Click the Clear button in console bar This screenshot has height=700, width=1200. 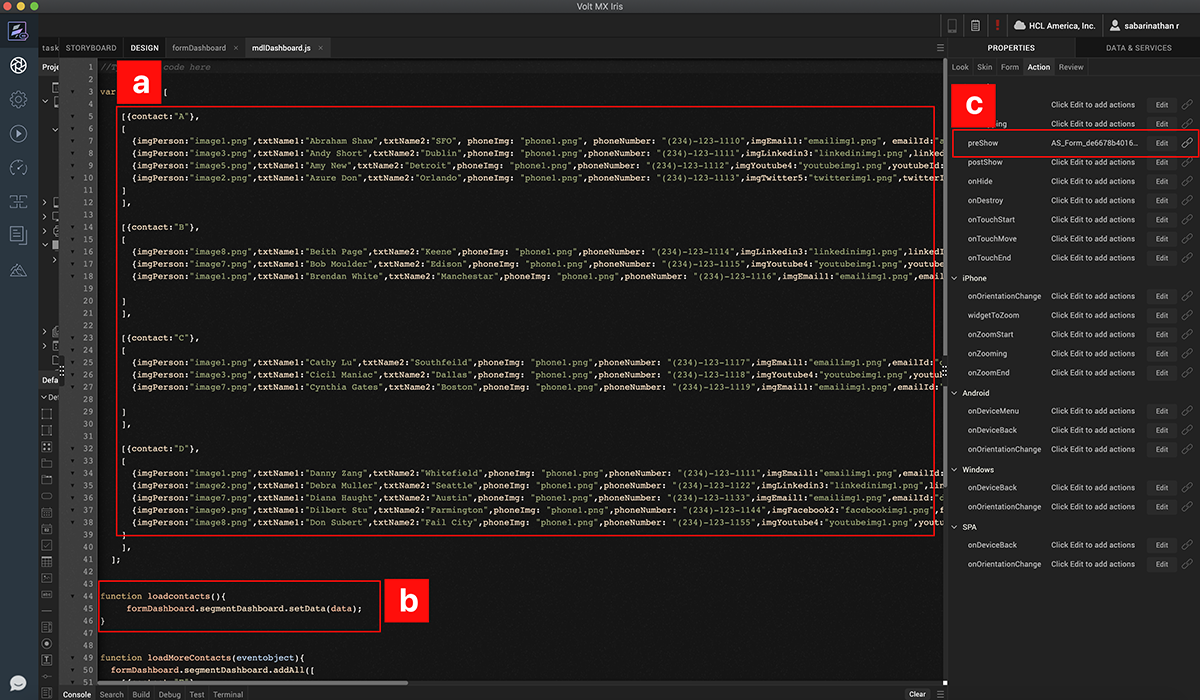click(x=917, y=694)
